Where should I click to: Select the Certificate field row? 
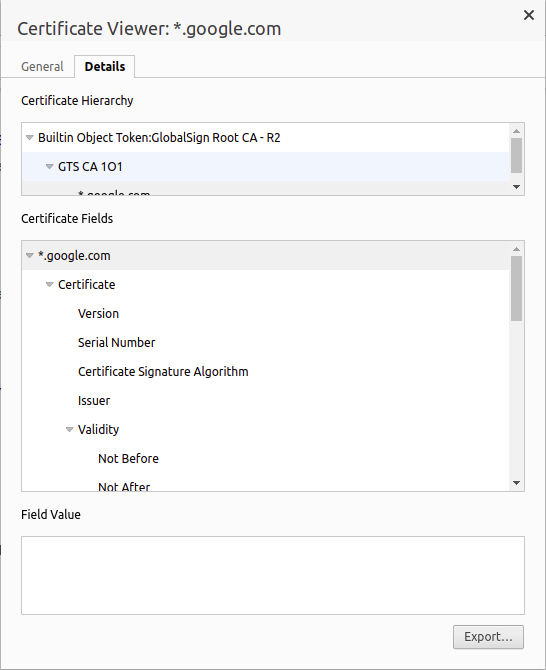point(266,285)
